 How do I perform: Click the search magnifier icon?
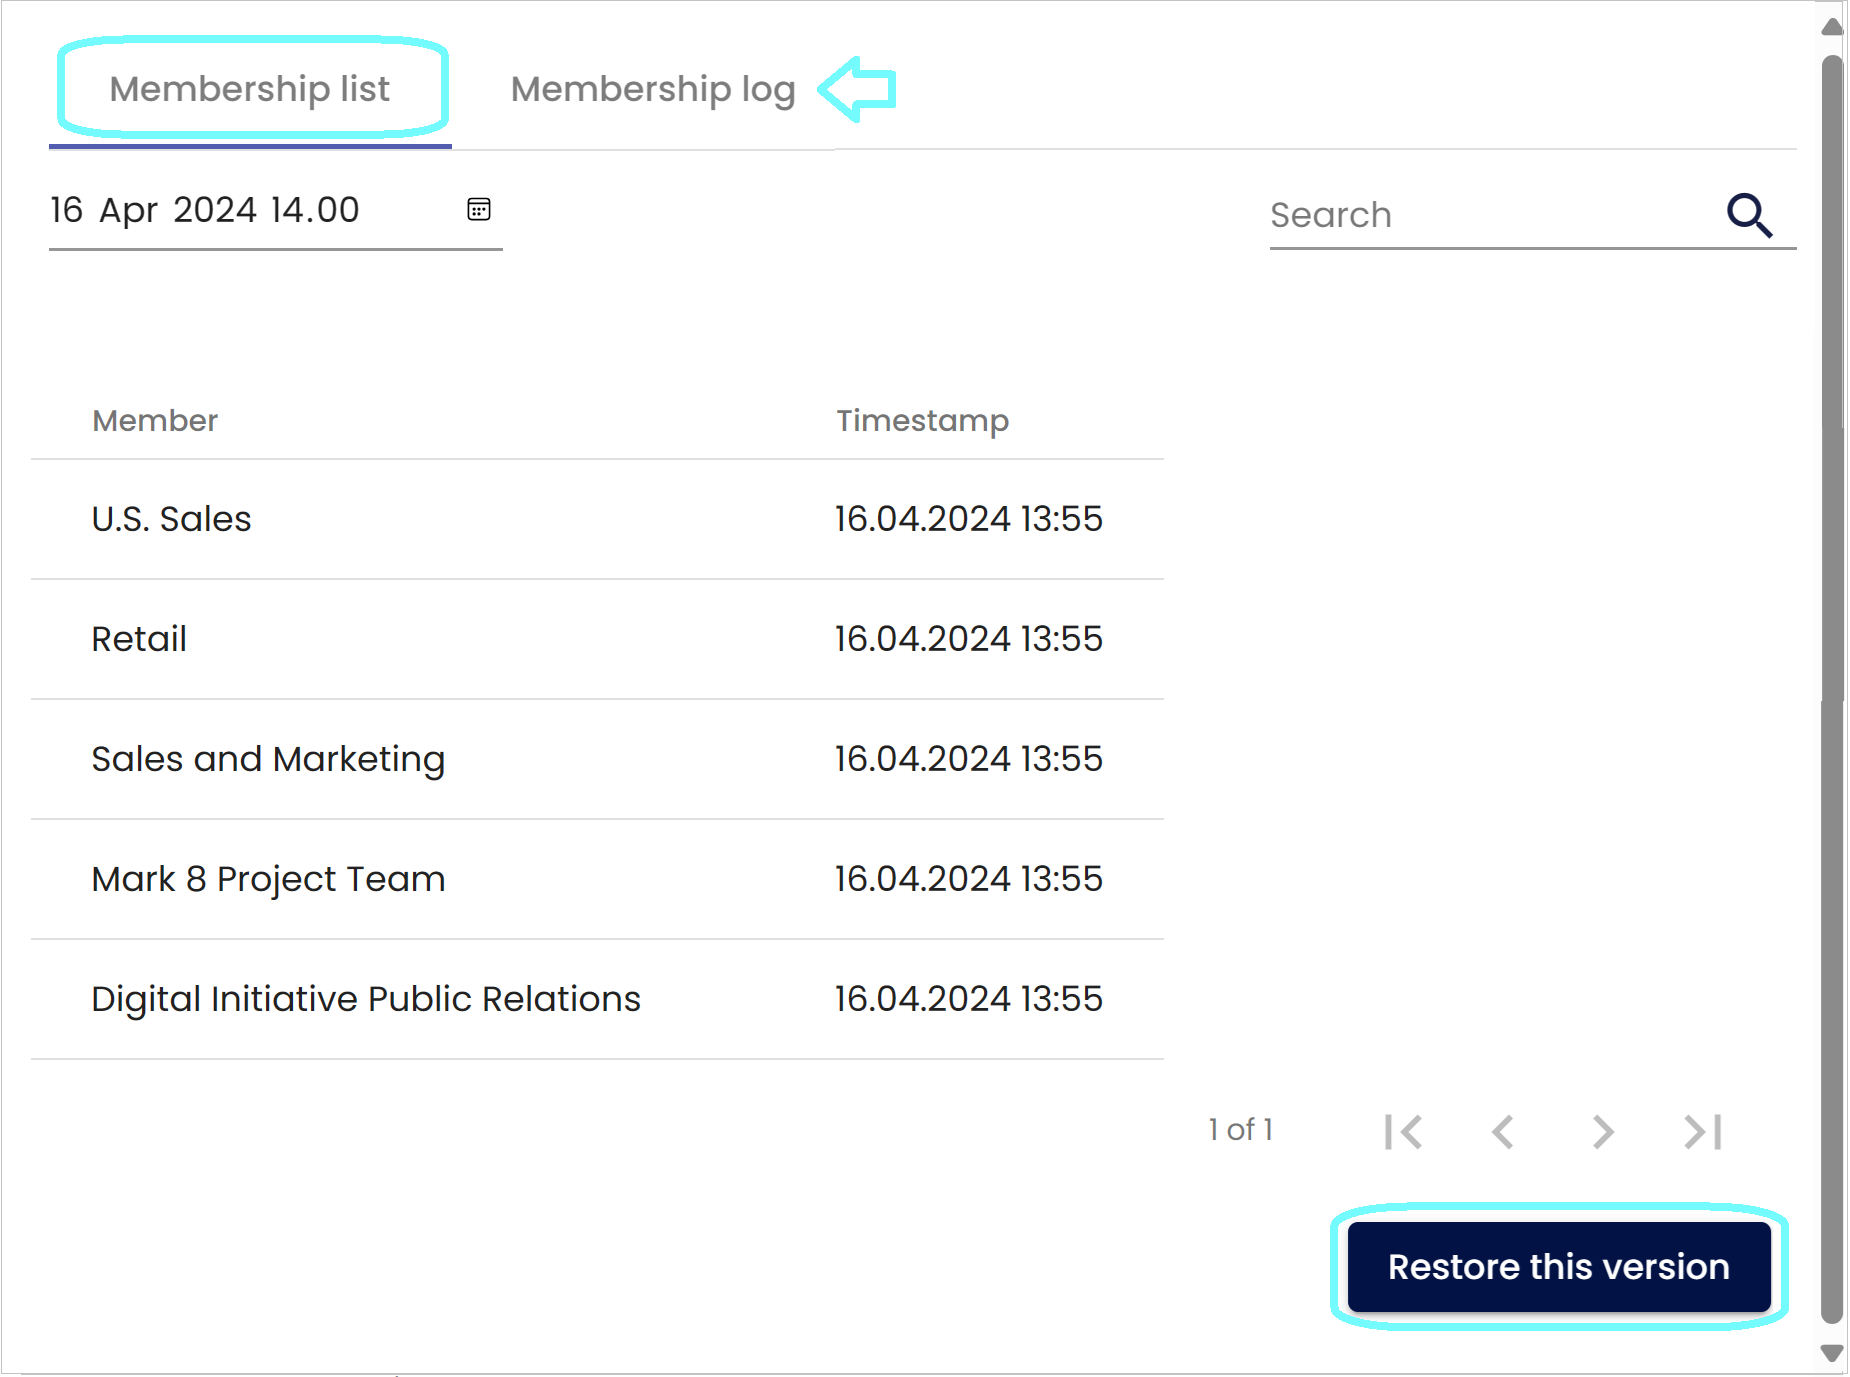(1749, 215)
